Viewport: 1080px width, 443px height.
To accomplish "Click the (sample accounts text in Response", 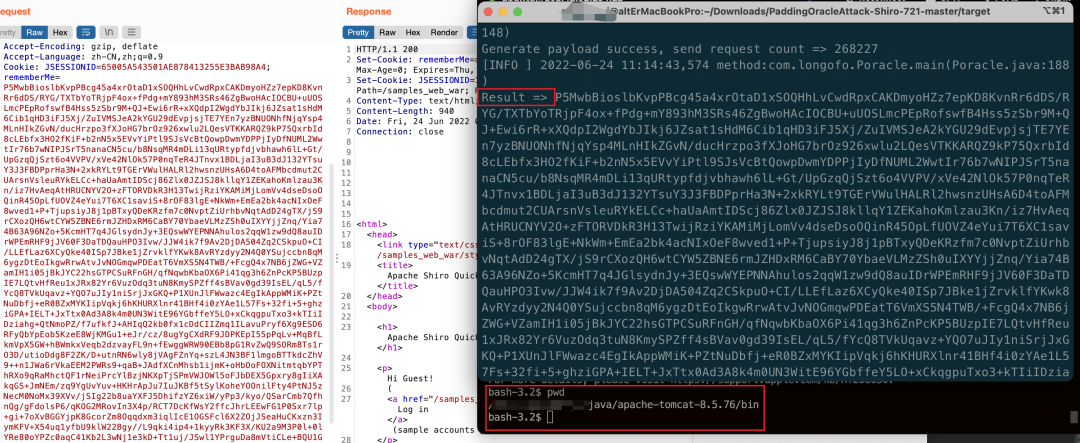I will point(434,429).
